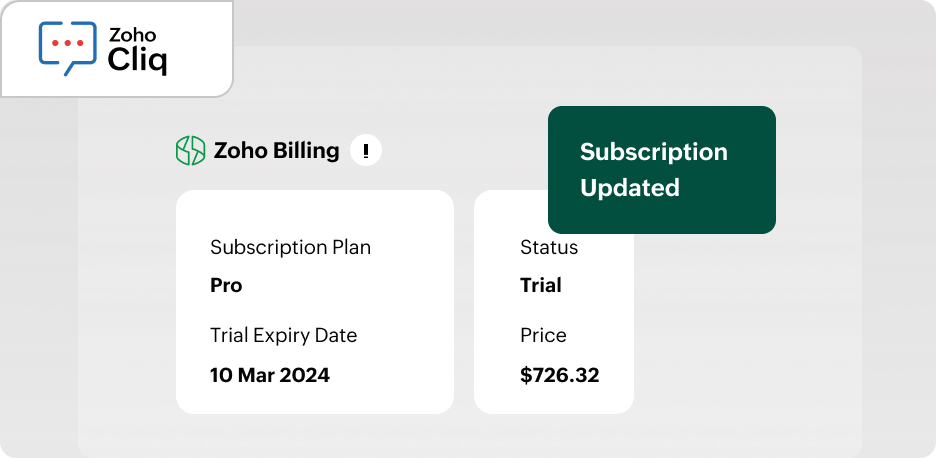This screenshot has width=936, height=458.
Task: Click the exclamation info icon beside Zoho Billing
Action: (x=366, y=151)
